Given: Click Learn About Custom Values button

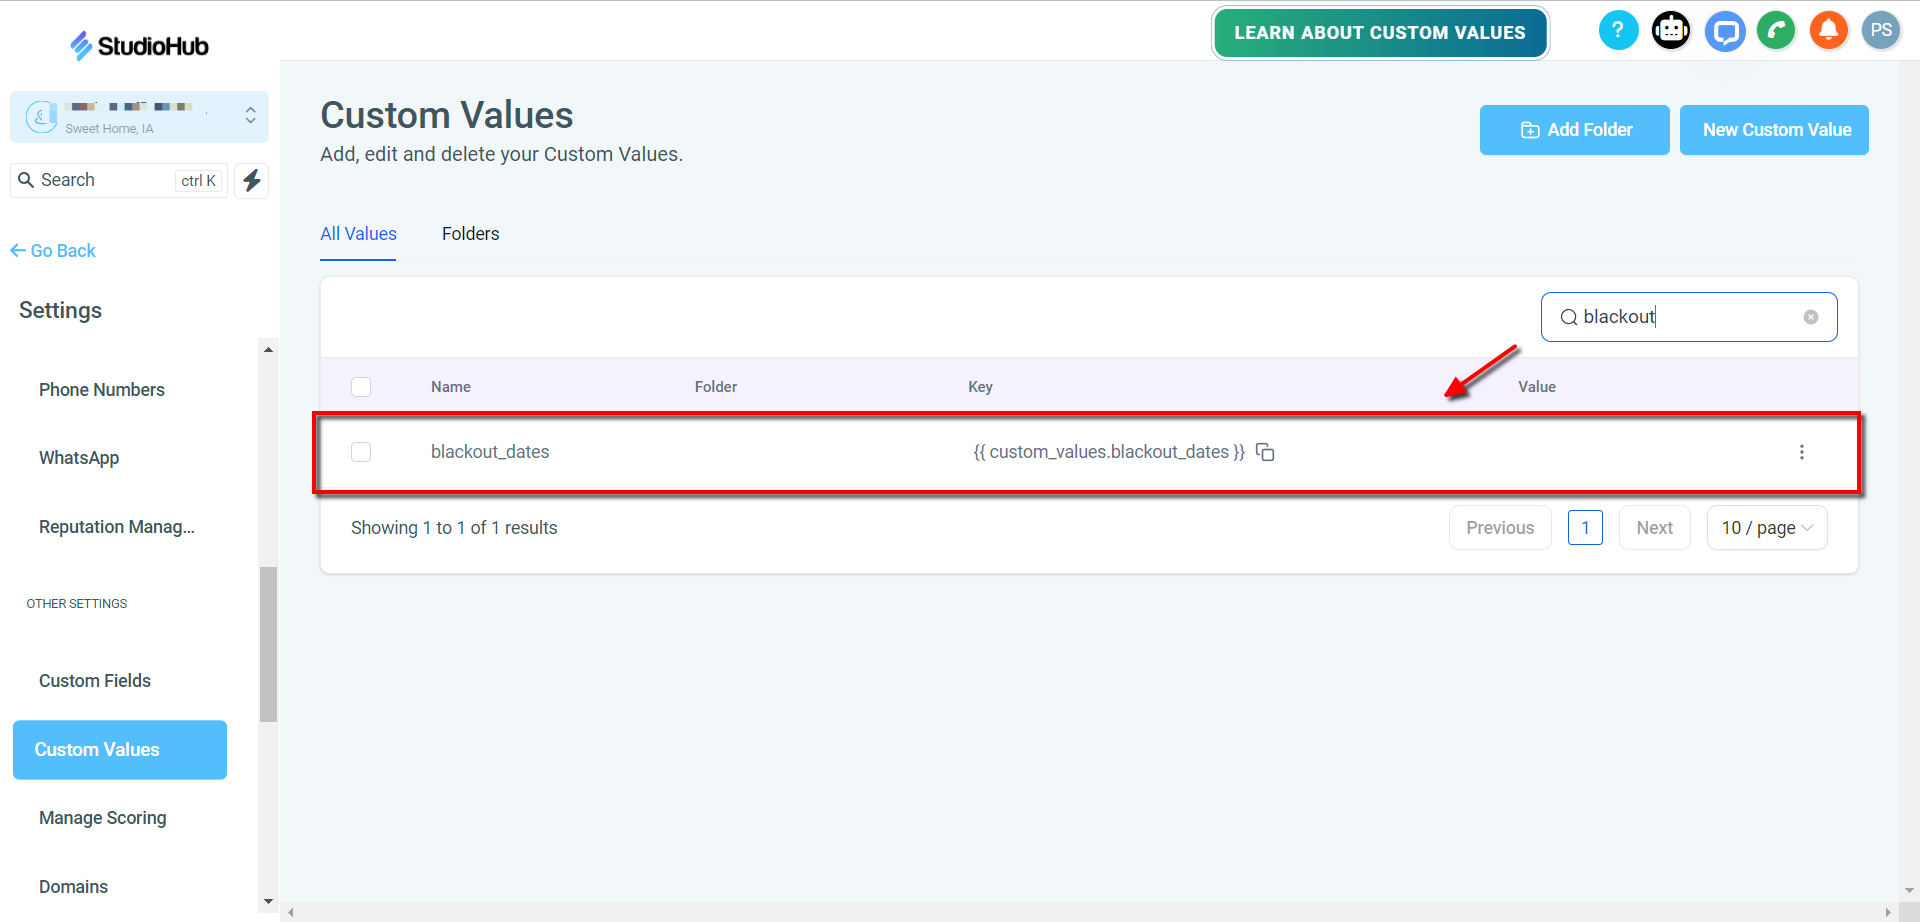Looking at the screenshot, I should pyautogui.click(x=1380, y=33).
